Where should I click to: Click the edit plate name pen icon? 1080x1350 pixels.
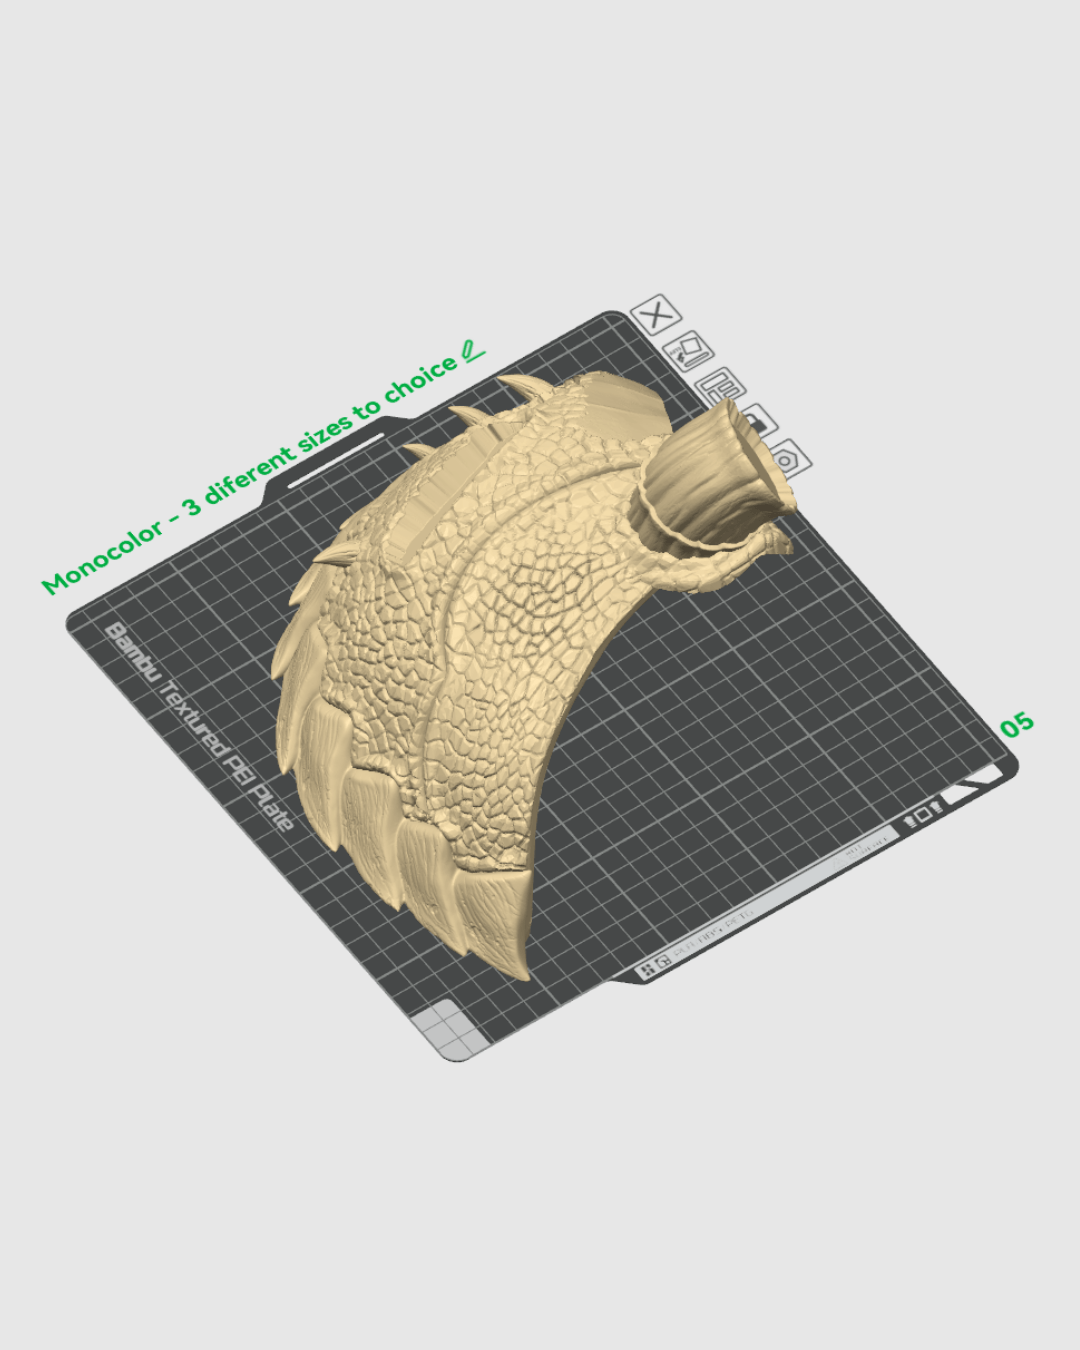click(687, 352)
